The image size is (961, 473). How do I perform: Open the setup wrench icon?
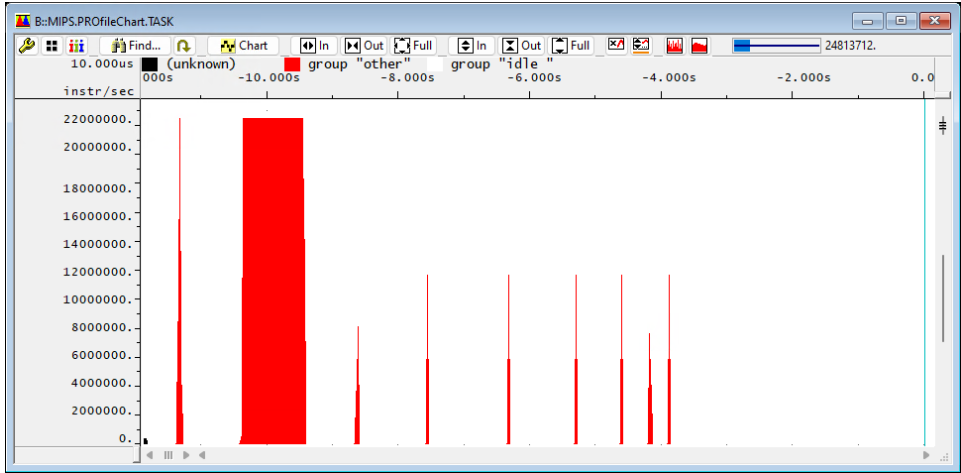(x=28, y=46)
